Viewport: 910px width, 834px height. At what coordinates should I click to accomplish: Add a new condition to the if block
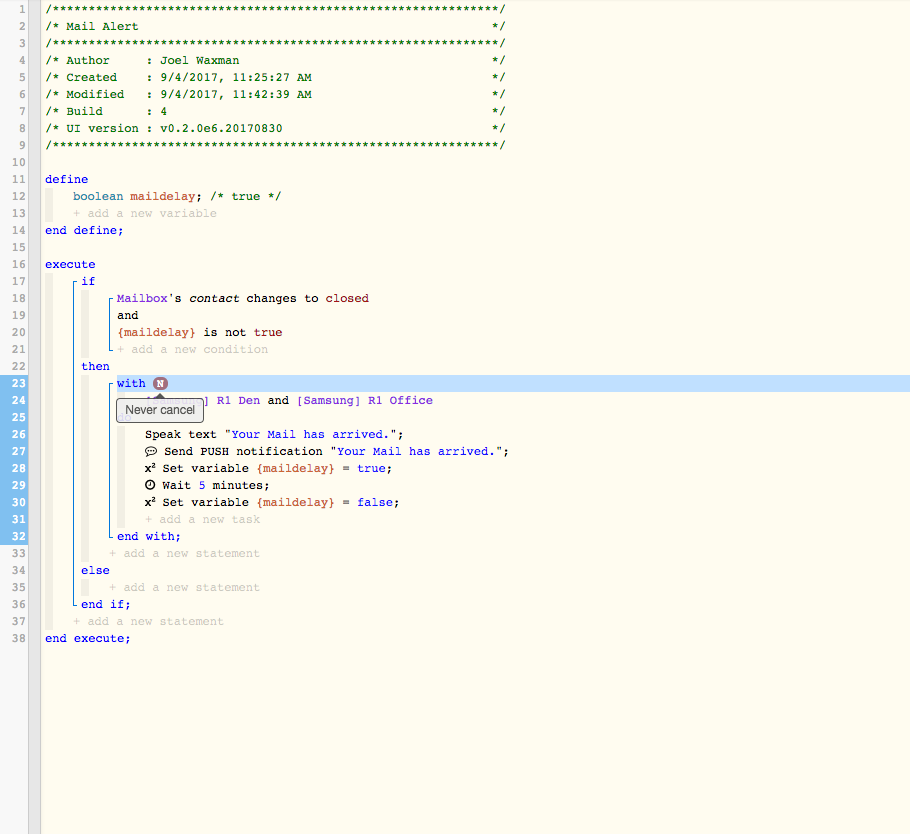(x=193, y=349)
